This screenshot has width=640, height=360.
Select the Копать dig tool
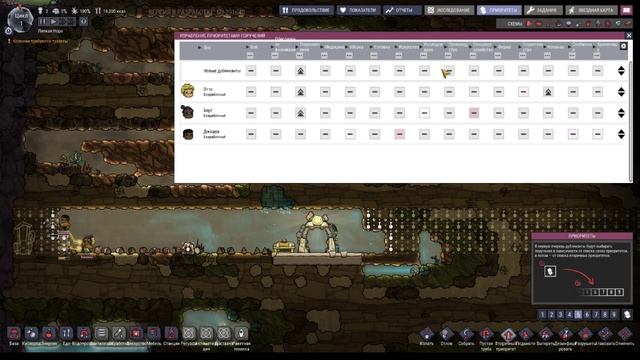point(427,334)
